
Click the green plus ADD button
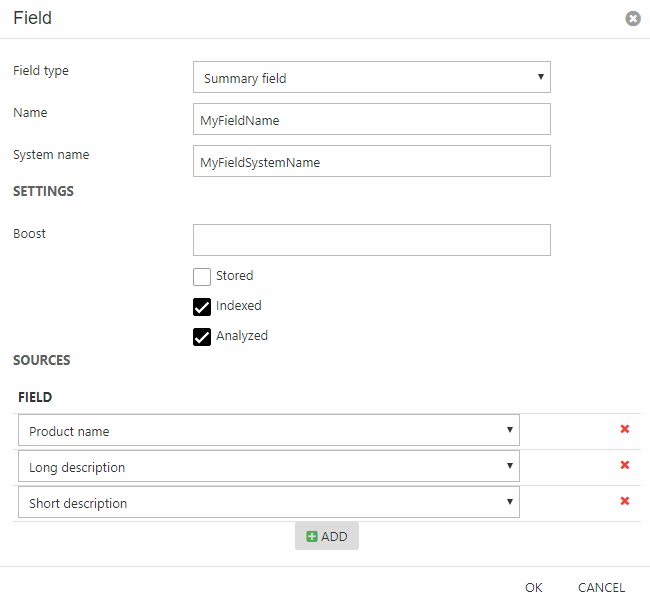point(327,536)
